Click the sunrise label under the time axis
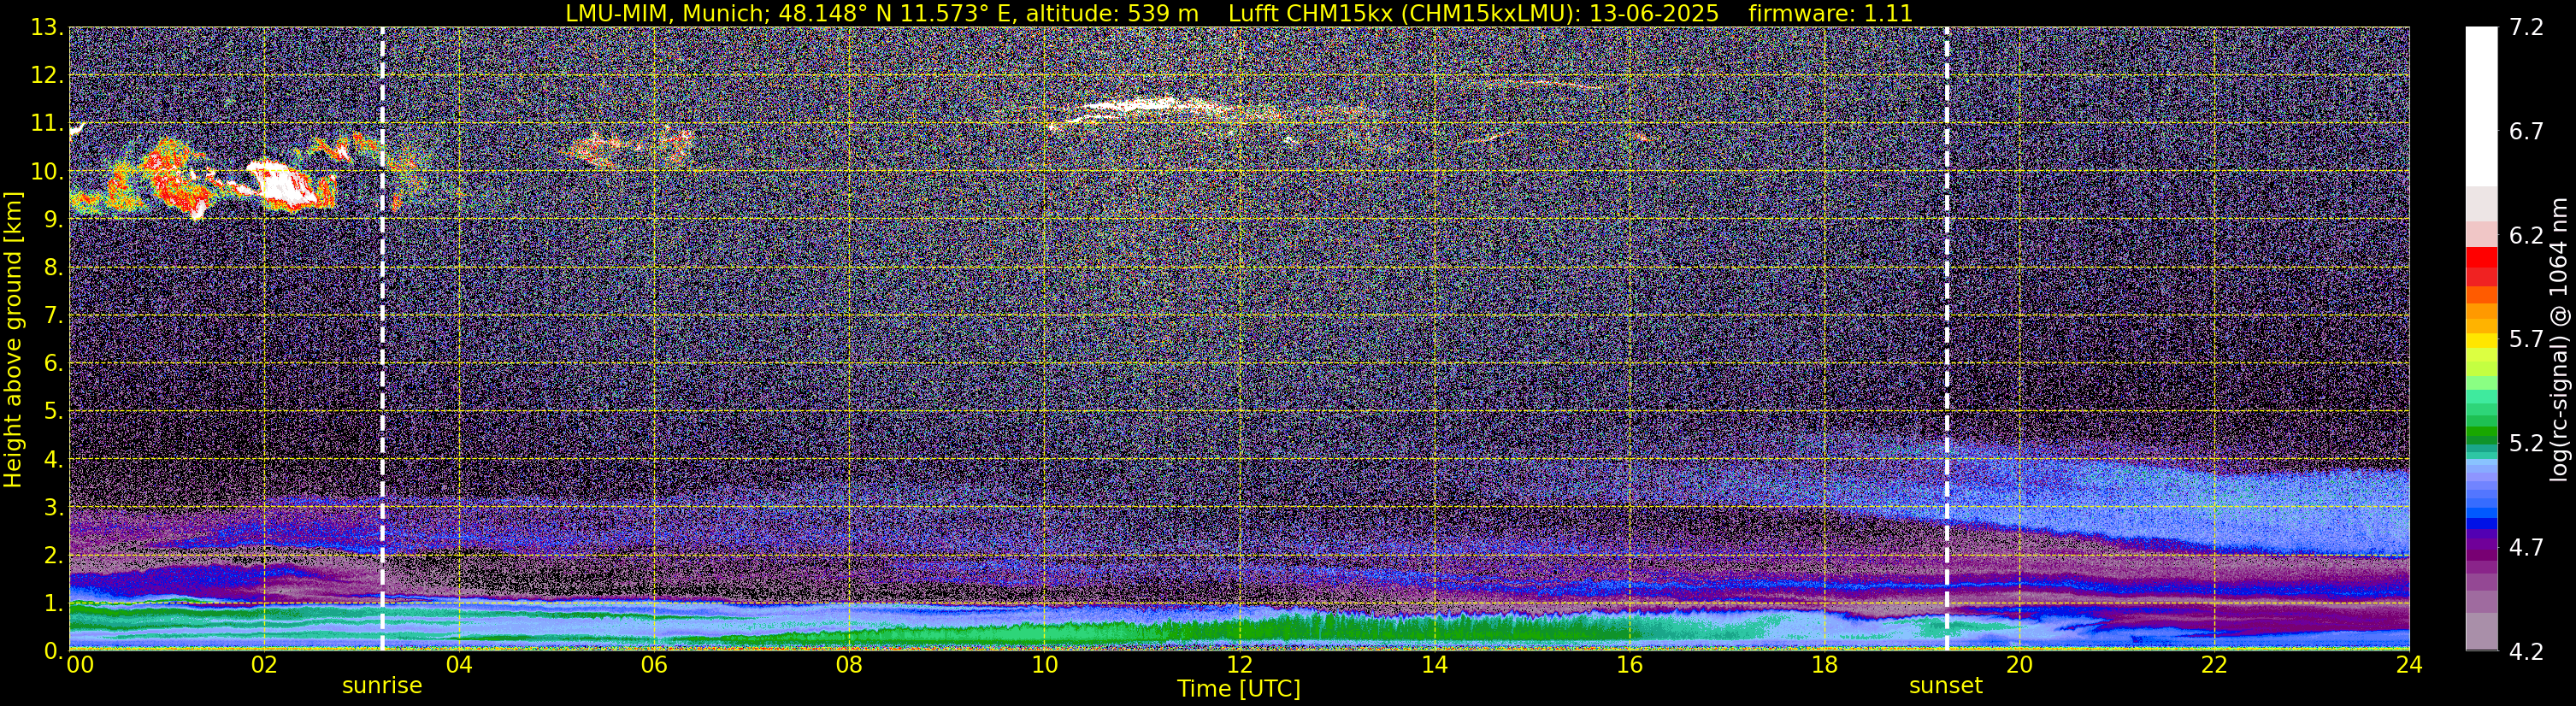The height and width of the screenshot is (706, 2576). 382,686
